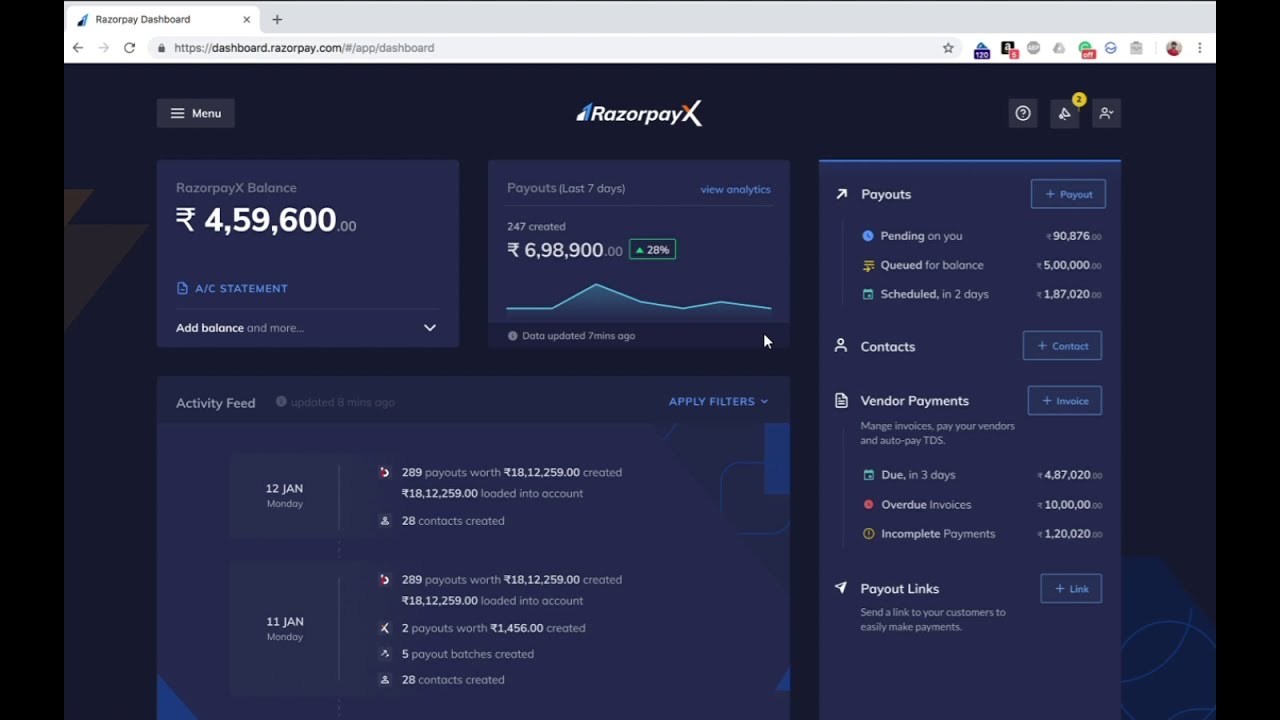The height and width of the screenshot is (720, 1280).
Task: Open Queued for balance row
Action: tap(981, 265)
